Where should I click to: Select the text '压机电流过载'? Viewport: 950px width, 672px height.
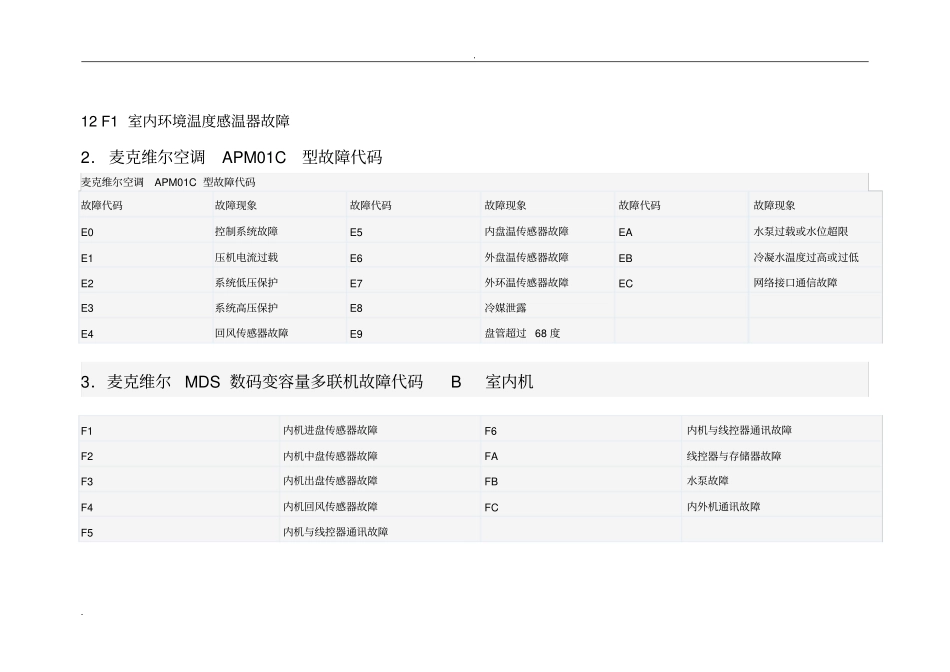tap(246, 258)
